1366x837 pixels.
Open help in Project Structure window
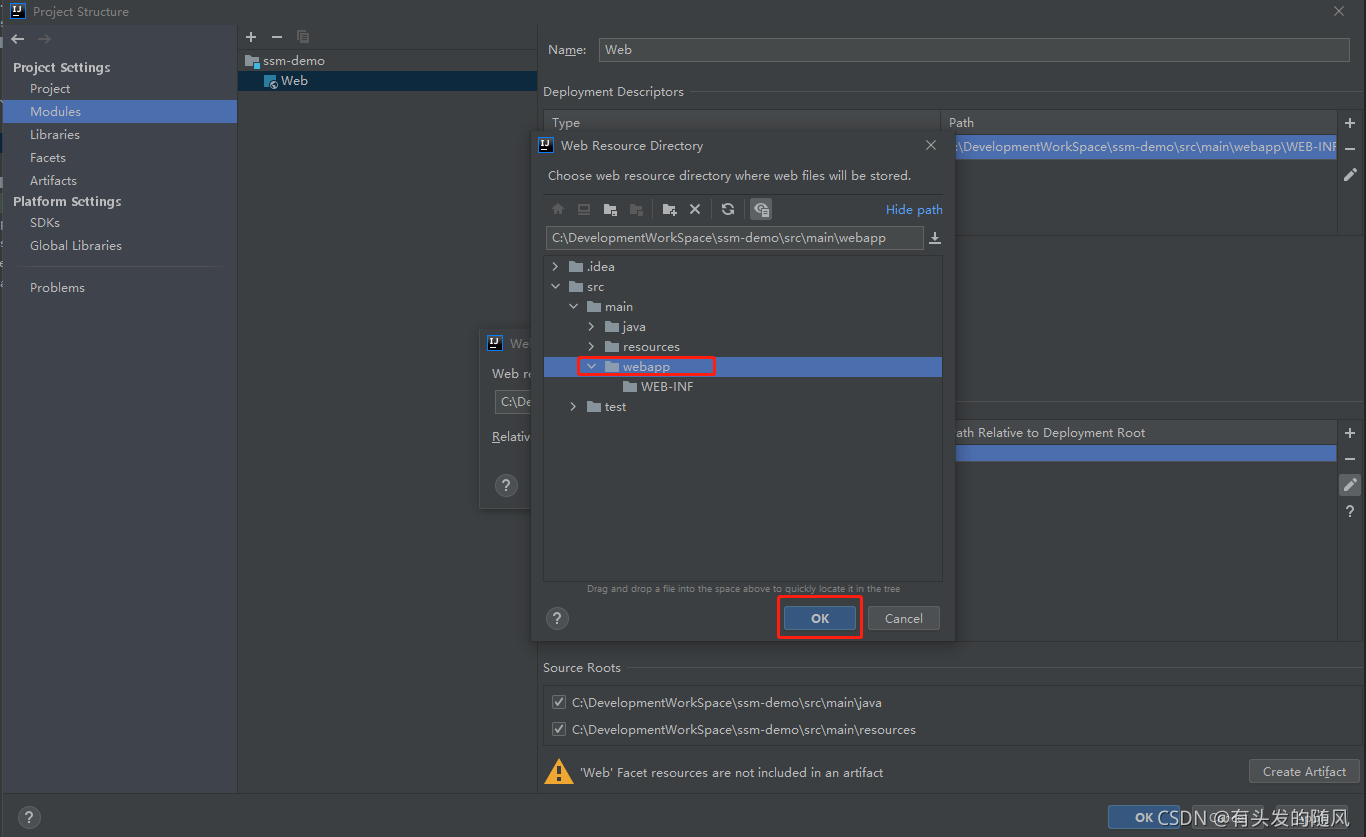point(29,817)
